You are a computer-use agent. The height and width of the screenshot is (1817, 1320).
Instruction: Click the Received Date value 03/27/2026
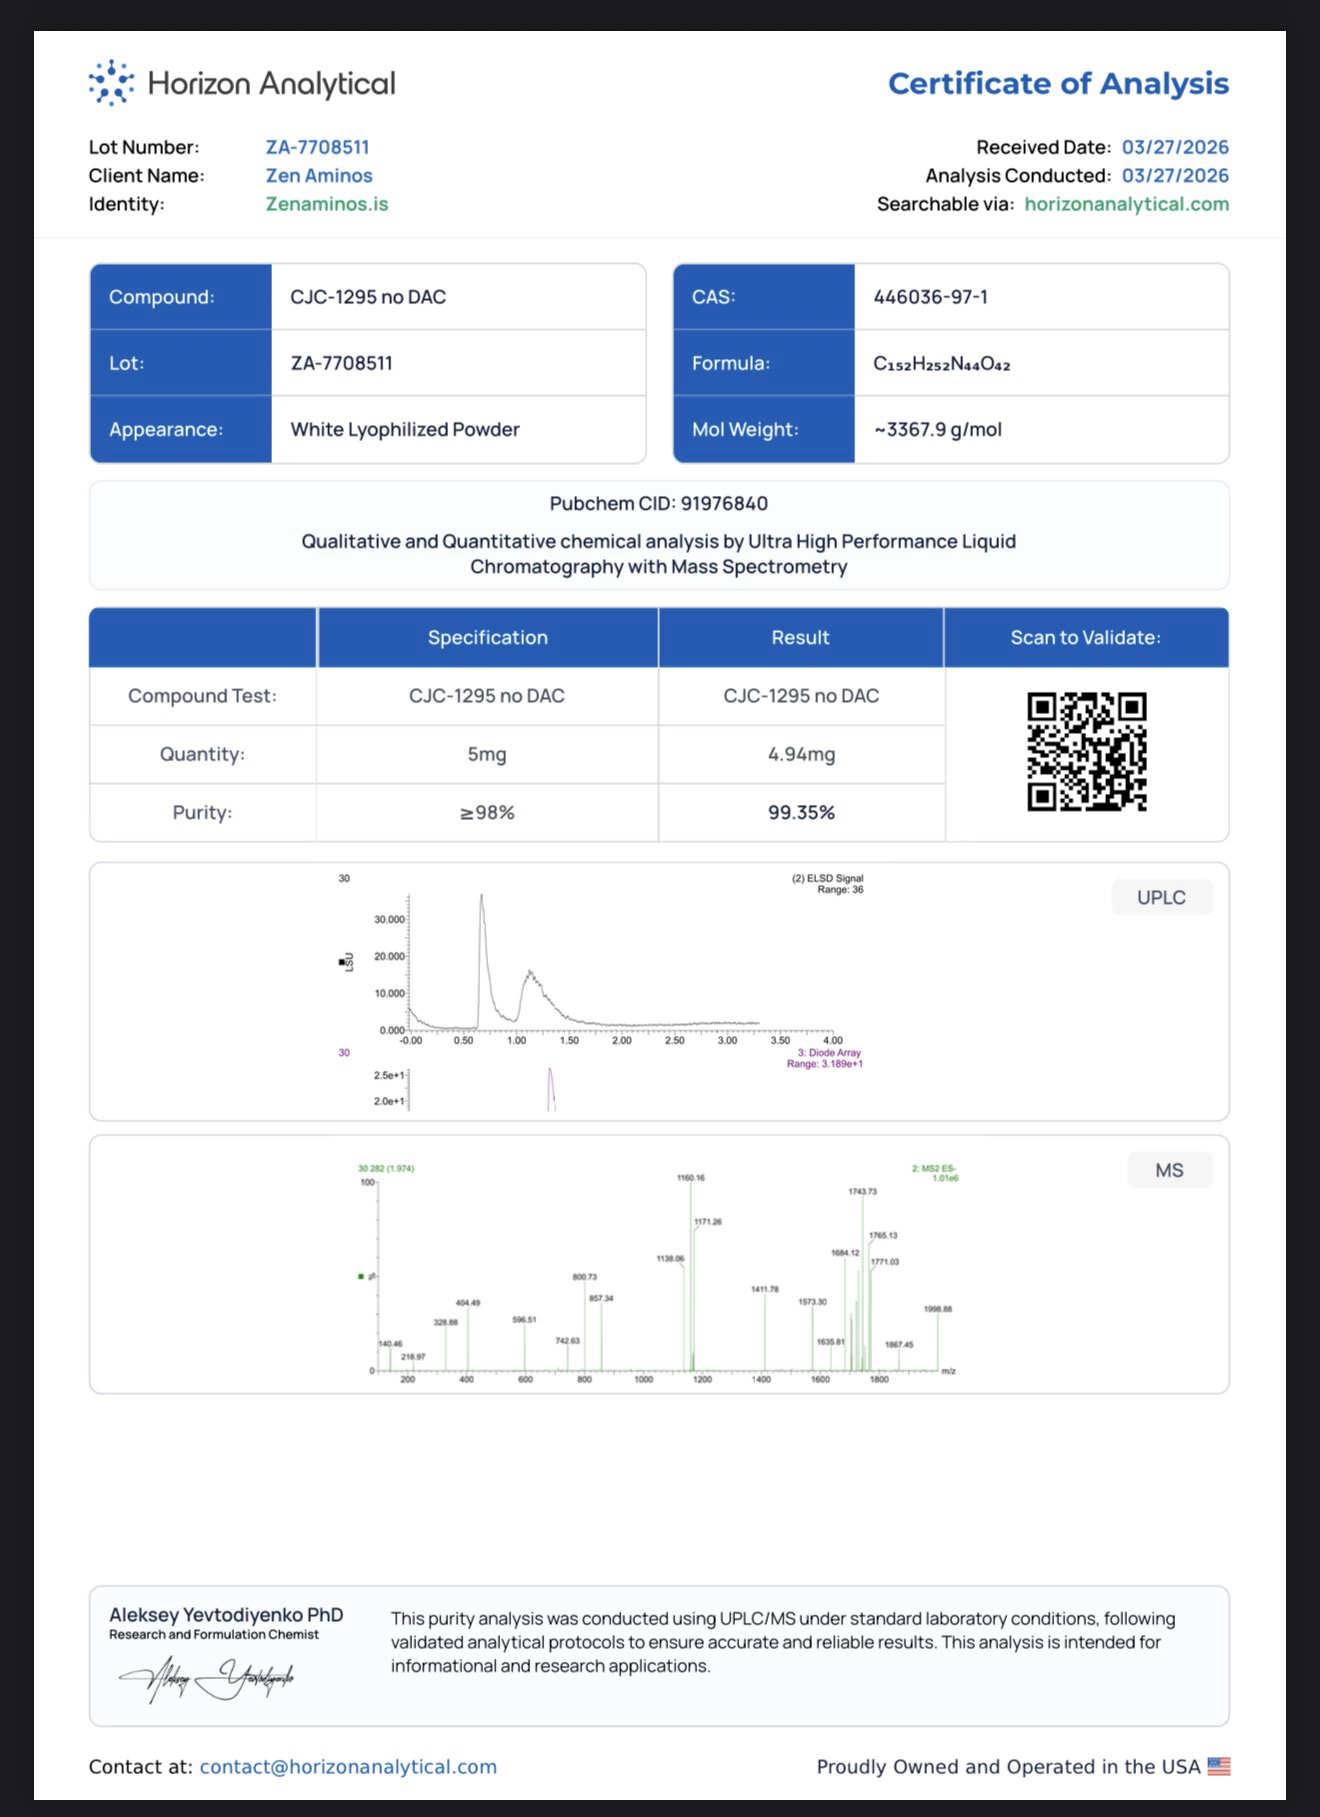tap(1175, 147)
